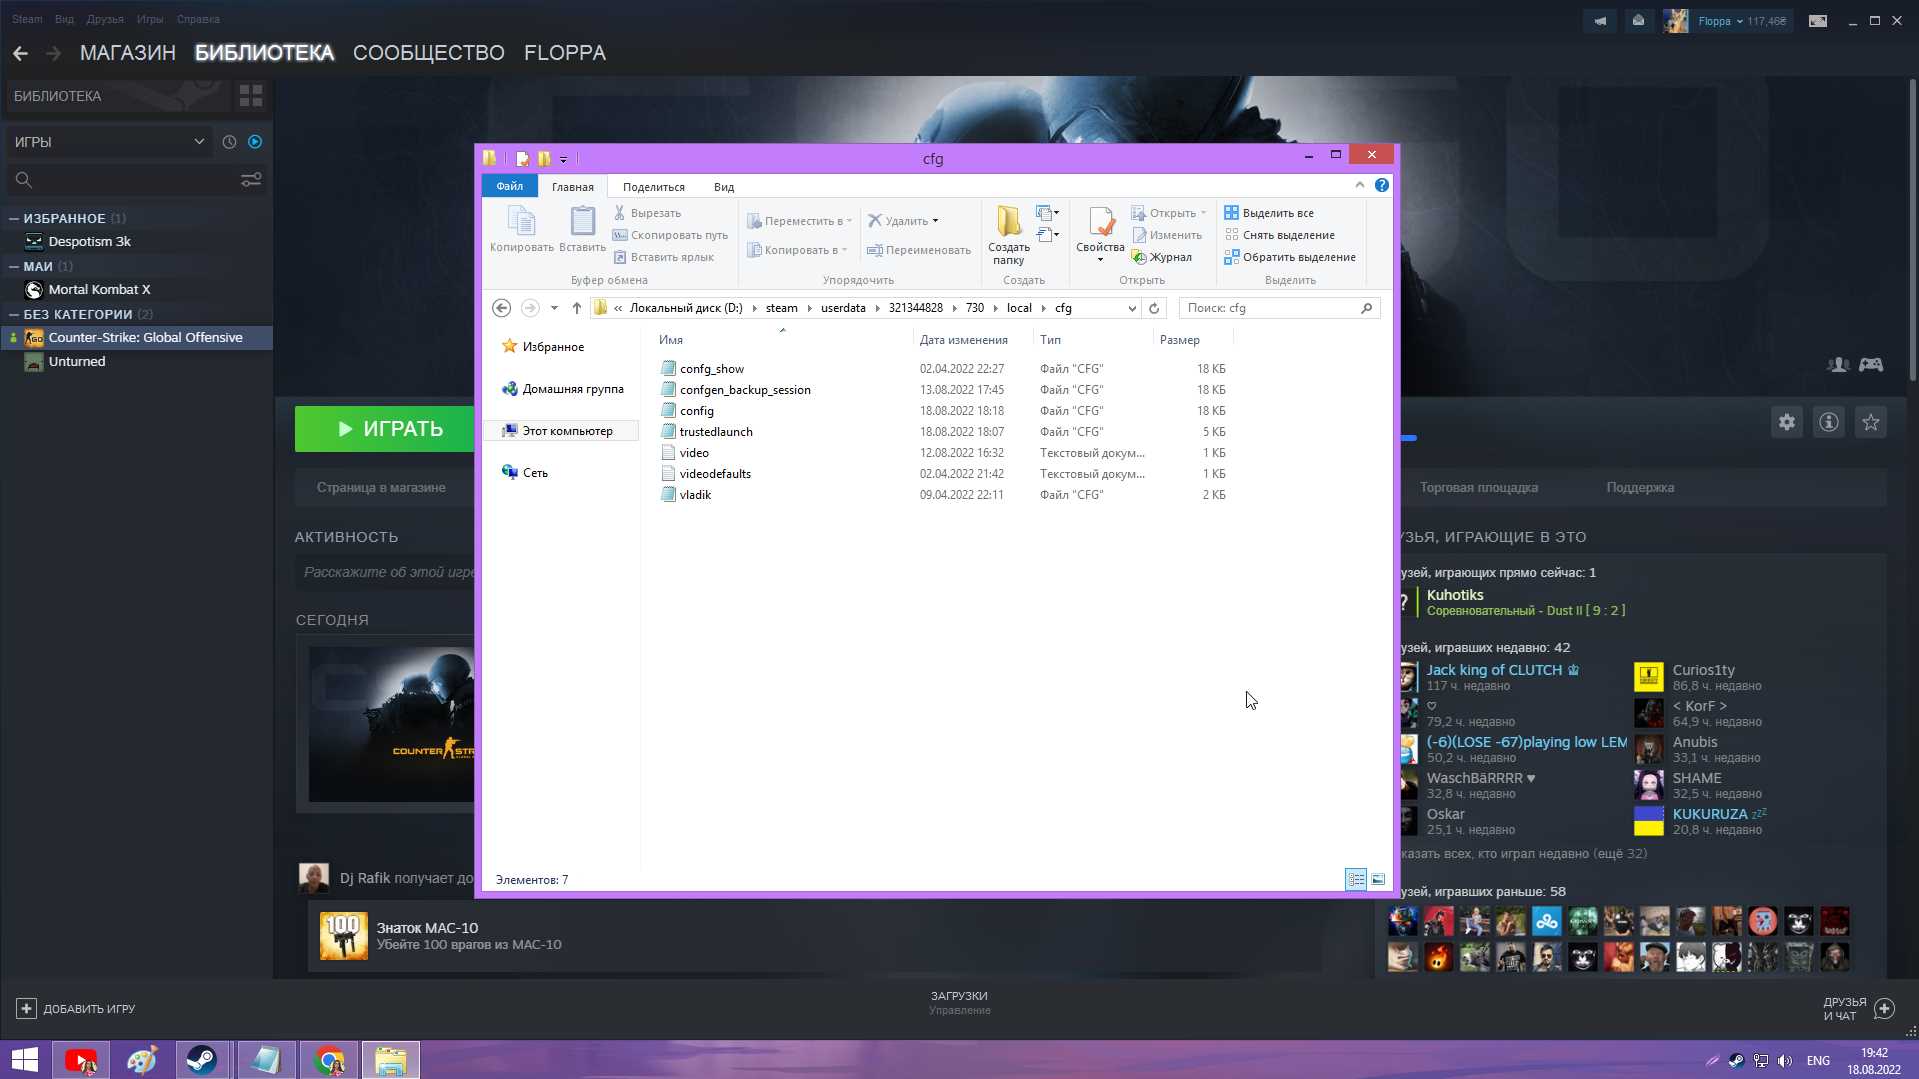Click the recent games clock icon
This screenshot has width=1919, height=1079.
229,142
